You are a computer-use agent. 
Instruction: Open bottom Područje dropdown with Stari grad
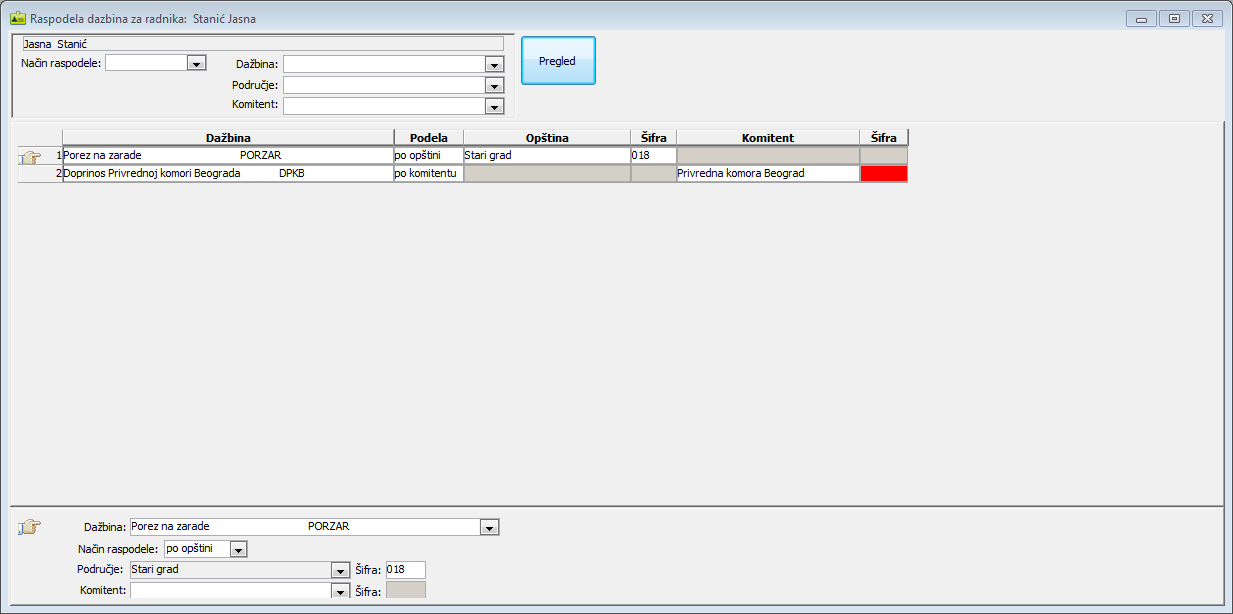[x=338, y=570]
